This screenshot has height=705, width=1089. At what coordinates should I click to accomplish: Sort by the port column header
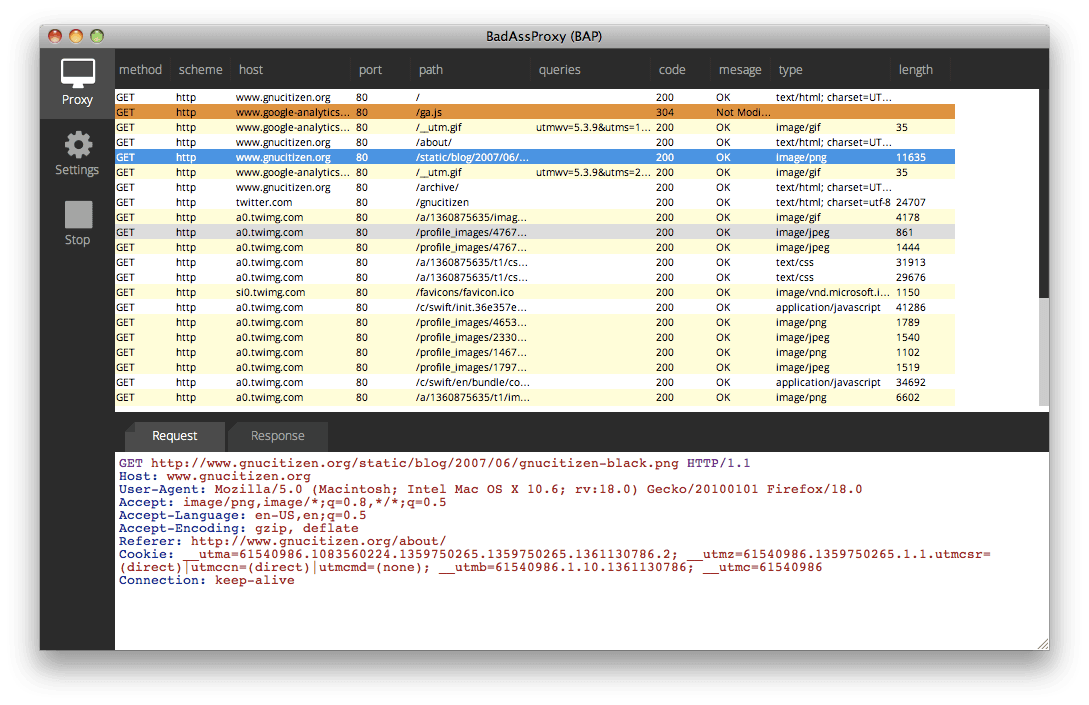[x=370, y=69]
